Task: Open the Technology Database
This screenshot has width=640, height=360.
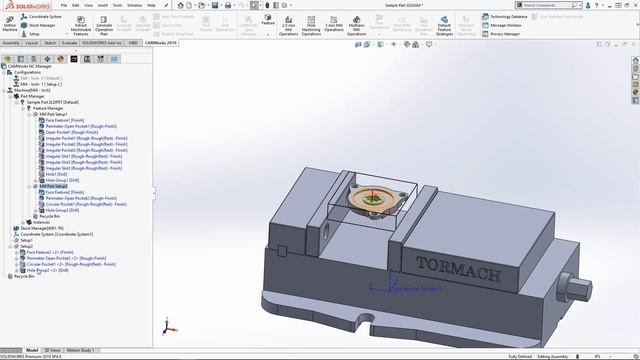Action: pyautogui.click(x=504, y=17)
